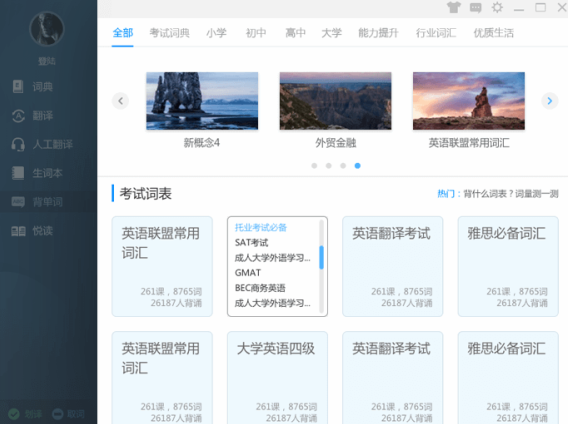Open the feedback message icon
Screen dimensions: 568x424
point(475,7)
